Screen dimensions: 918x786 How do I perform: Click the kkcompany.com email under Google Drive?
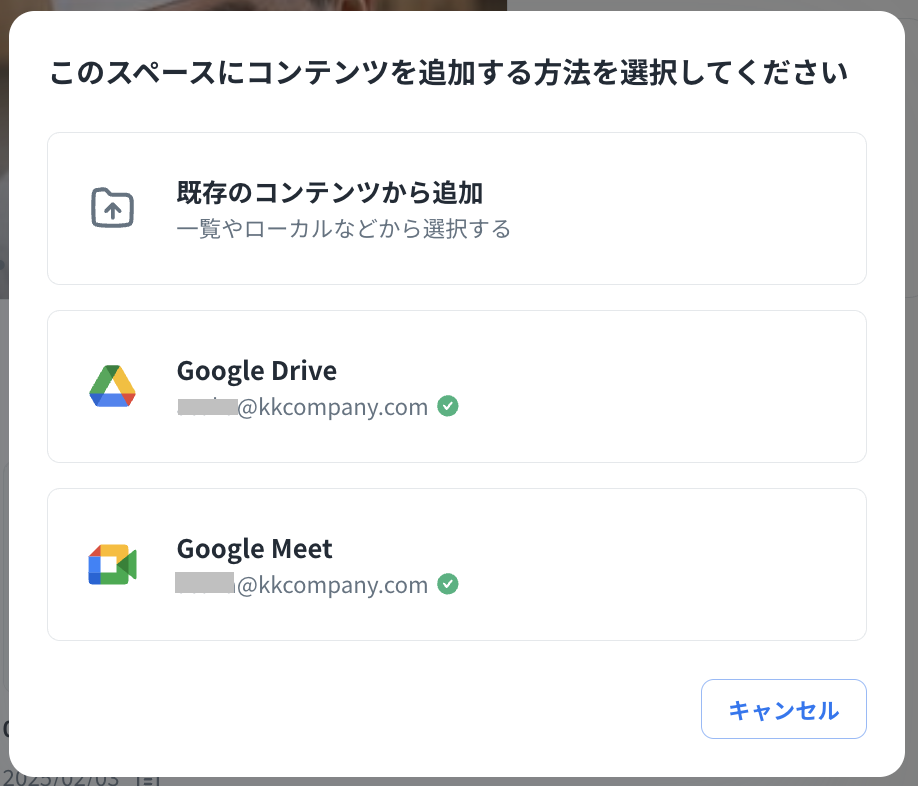click(332, 407)
